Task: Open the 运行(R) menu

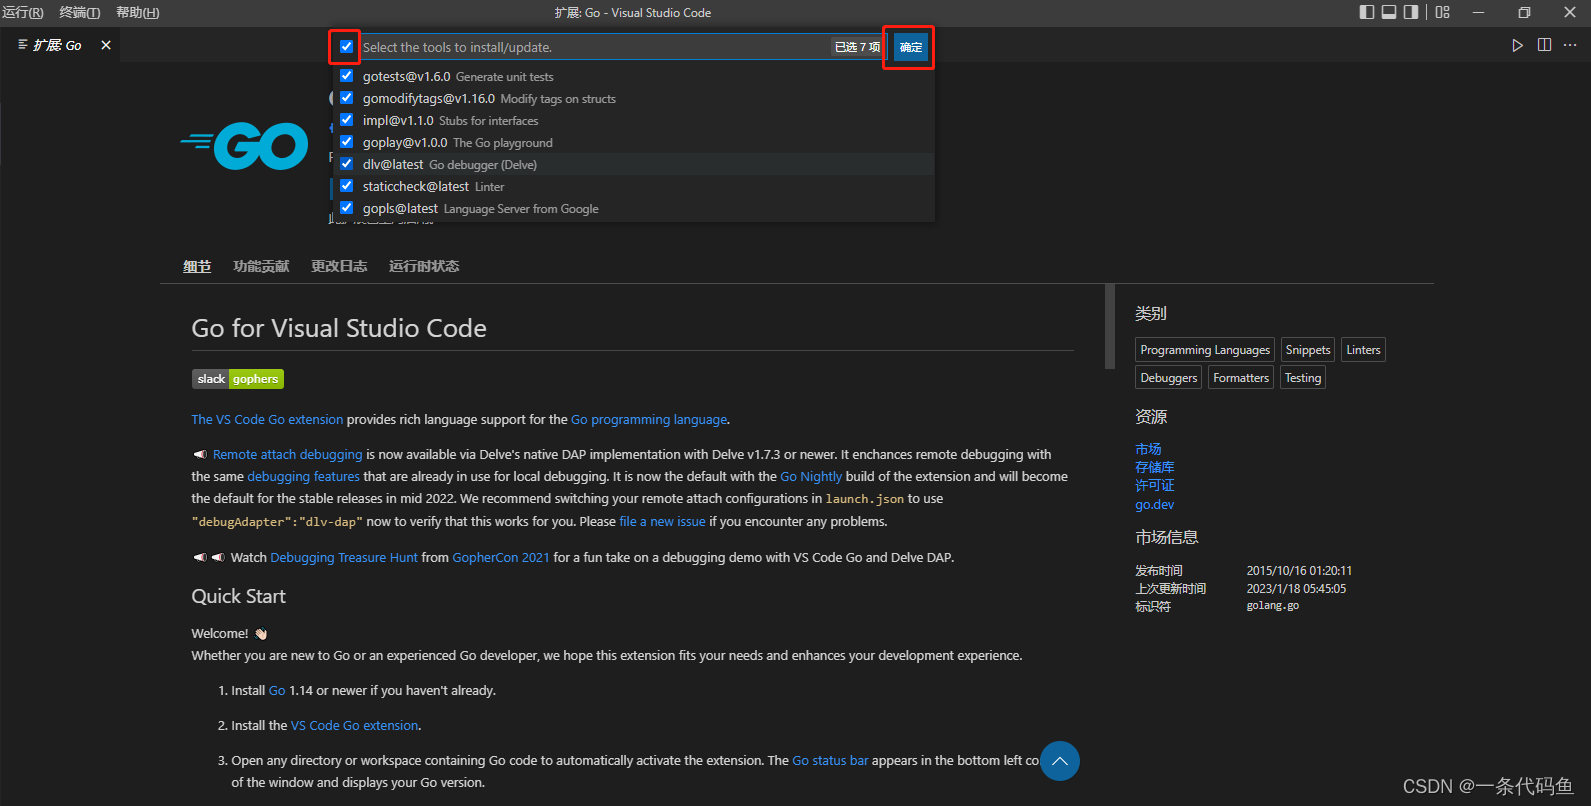Action: [22, 12]
